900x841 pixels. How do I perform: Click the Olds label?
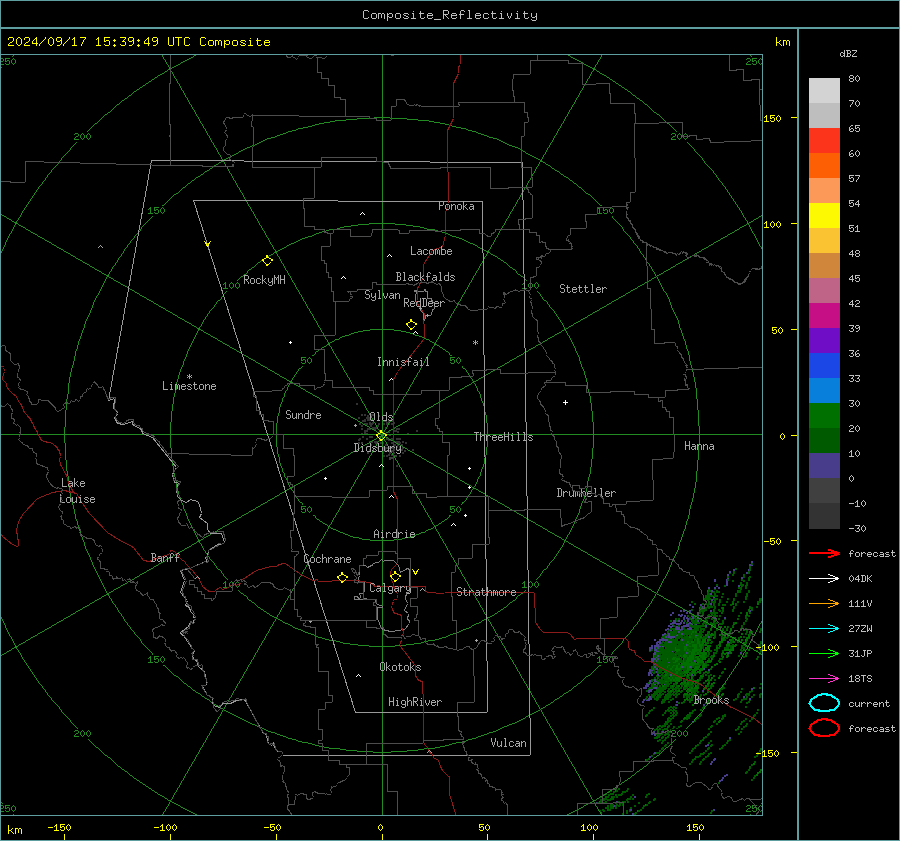tap(381, 417)
